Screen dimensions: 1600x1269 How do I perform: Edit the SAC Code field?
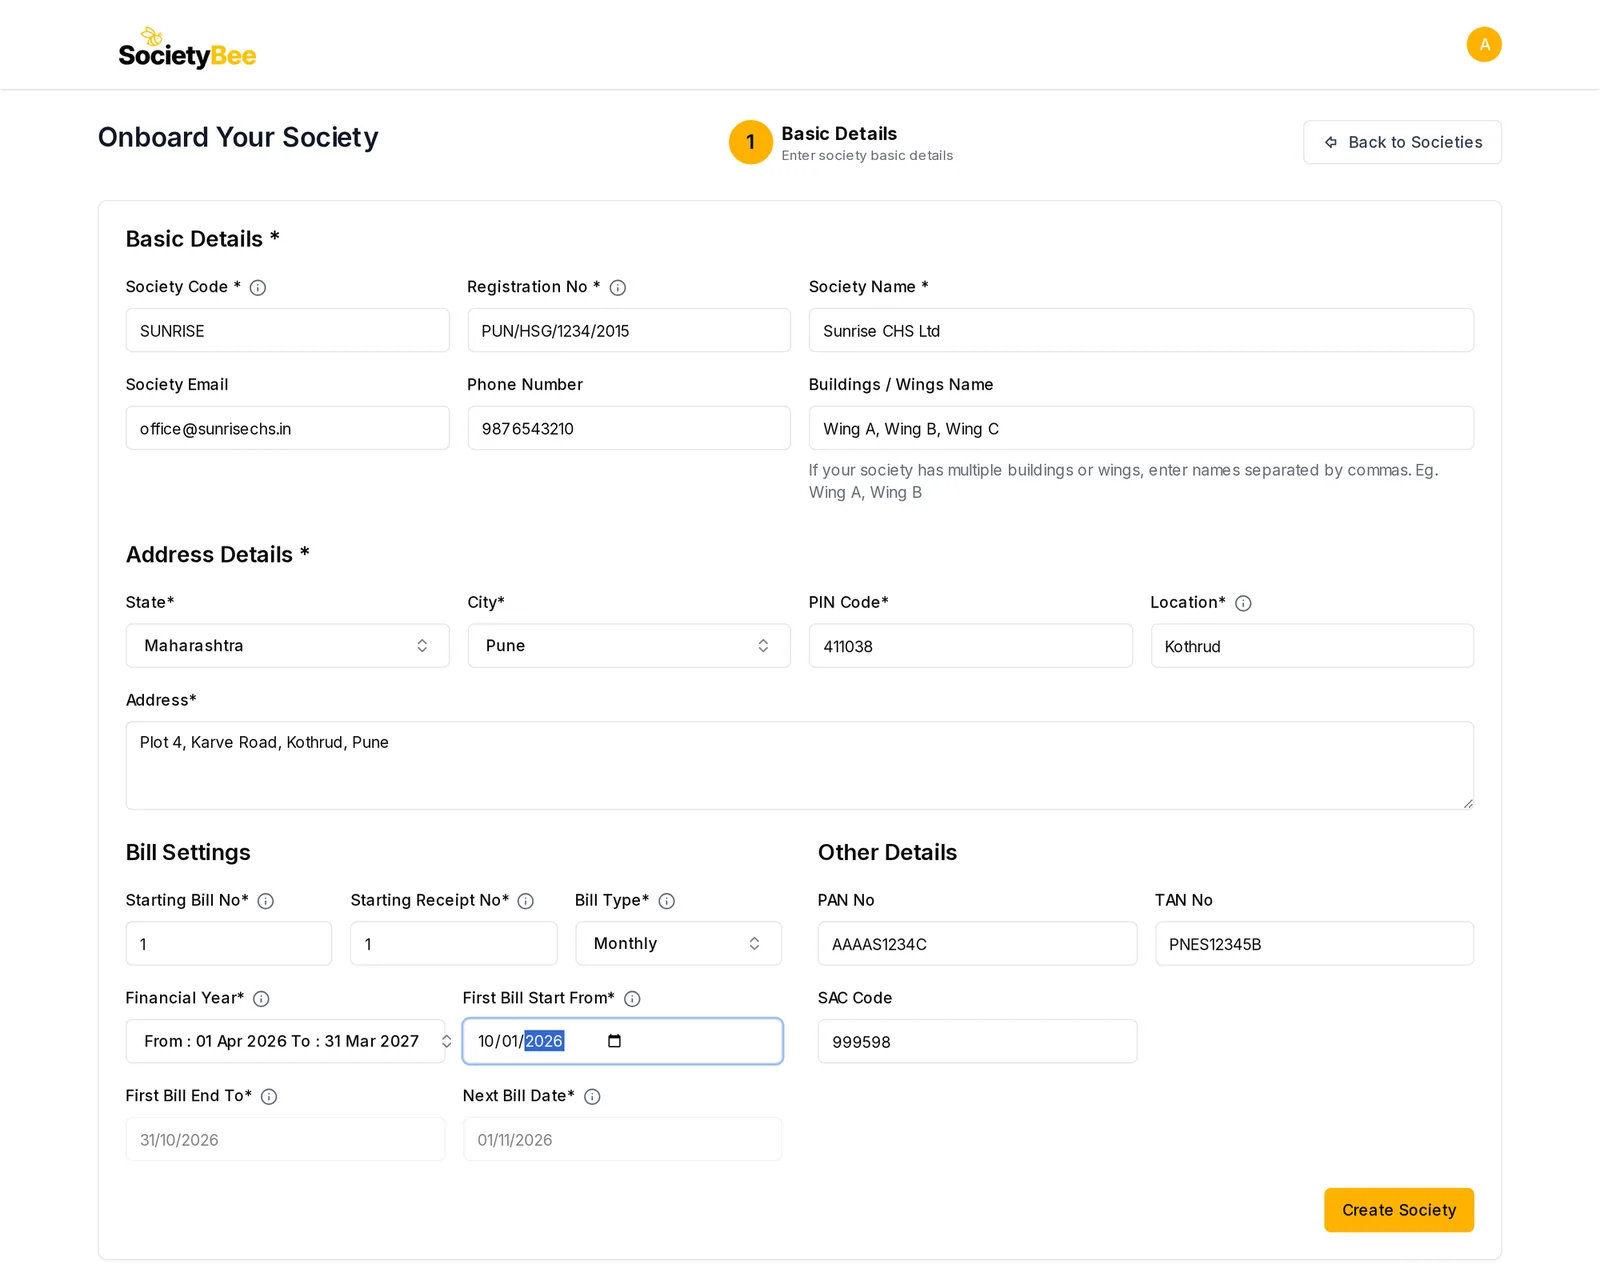click(977, 1042)
